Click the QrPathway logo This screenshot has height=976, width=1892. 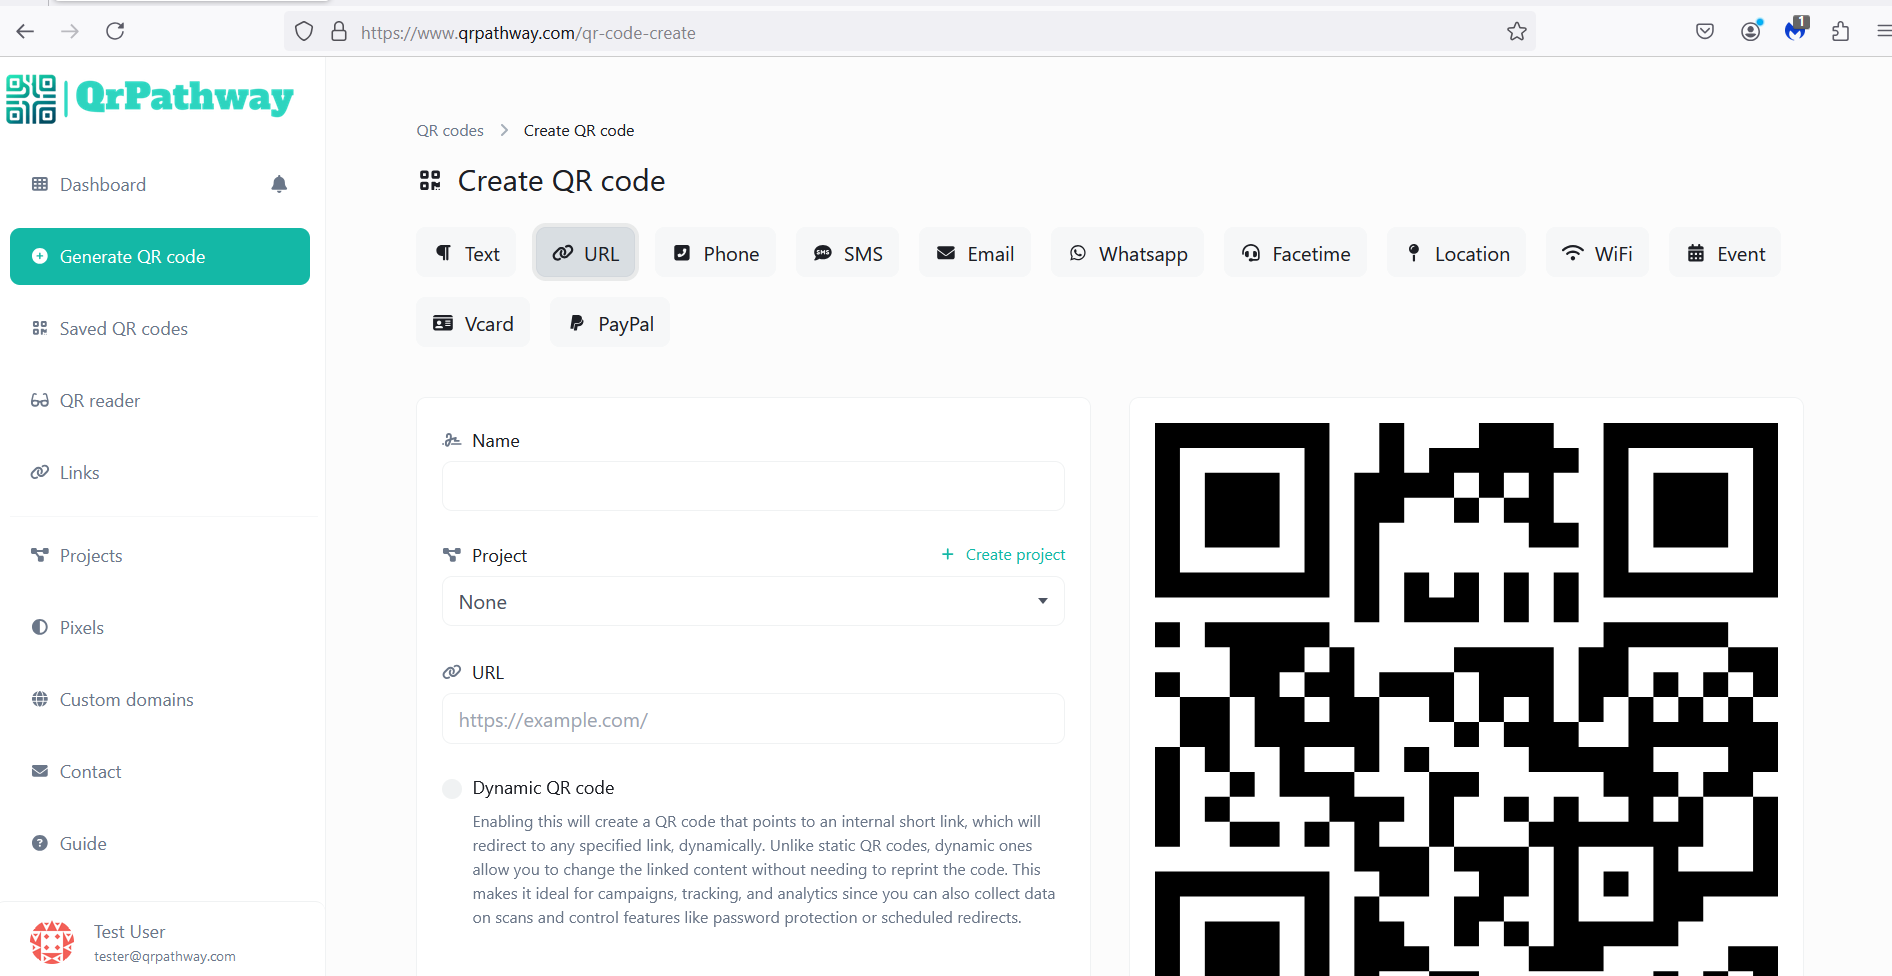[x=150, y=98]
